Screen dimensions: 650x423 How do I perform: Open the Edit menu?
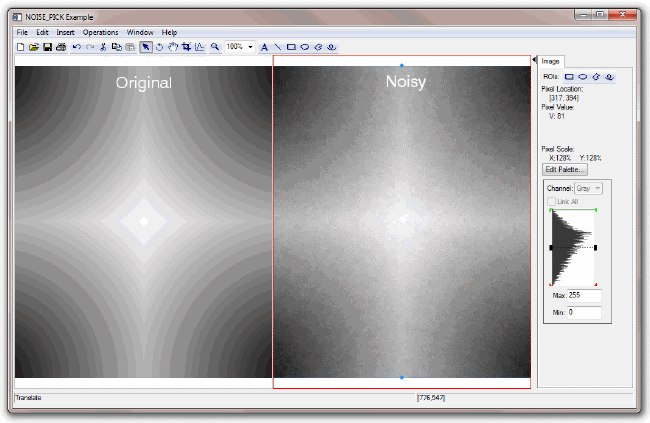click(x=42, y=32)
